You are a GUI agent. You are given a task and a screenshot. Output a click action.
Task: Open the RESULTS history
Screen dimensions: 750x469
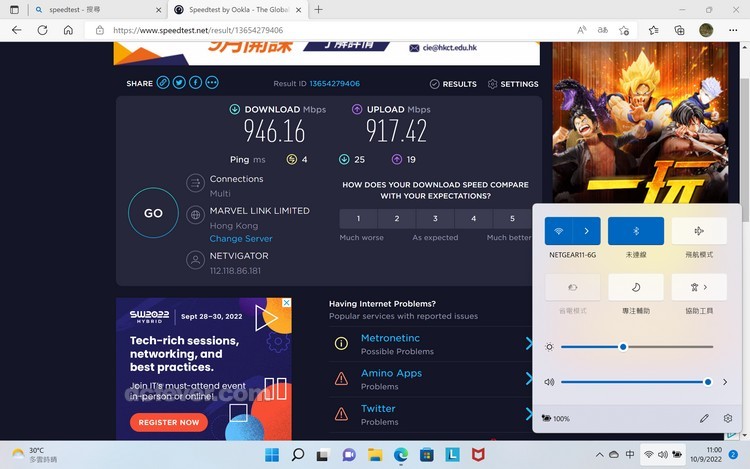pyautogui.click(x=453, y=84)
